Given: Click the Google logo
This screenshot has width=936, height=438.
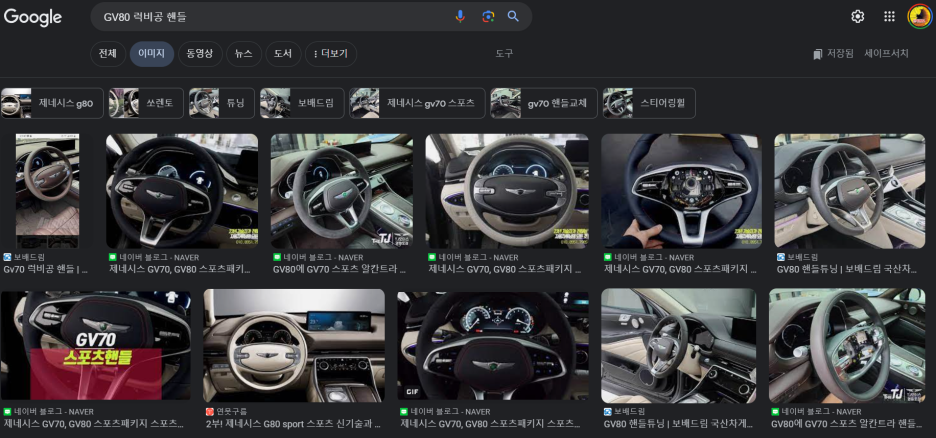Looking at the screenshot, I should coord(33,17).
